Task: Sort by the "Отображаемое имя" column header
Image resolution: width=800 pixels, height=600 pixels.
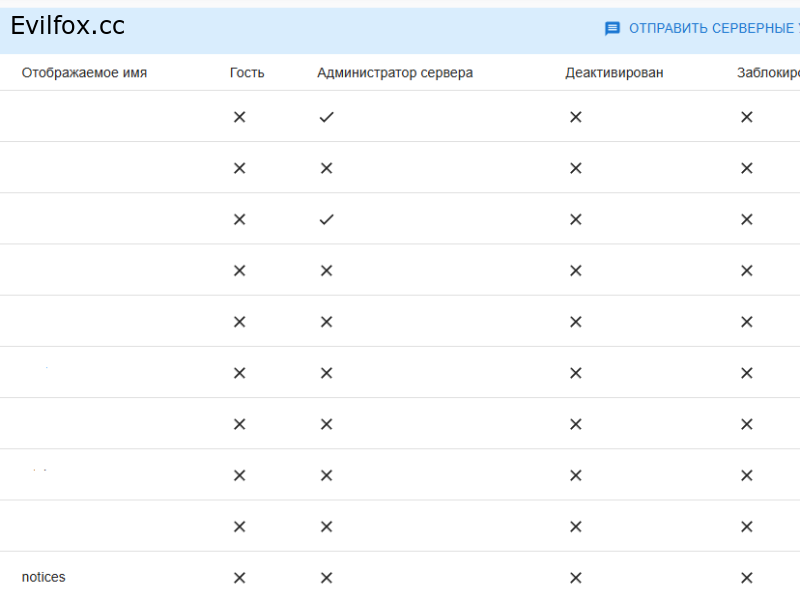Action: pos(84,73)
